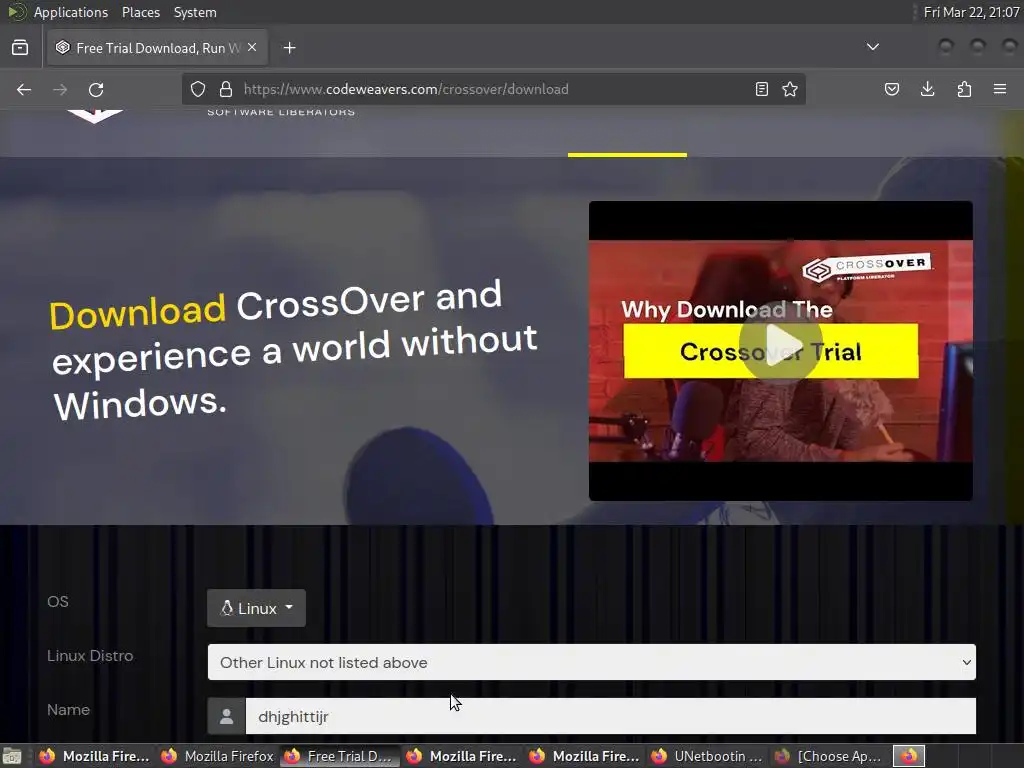Click the clock showing Fri Mar 22
Screen dimensions: 1024x768
(971, 12)
